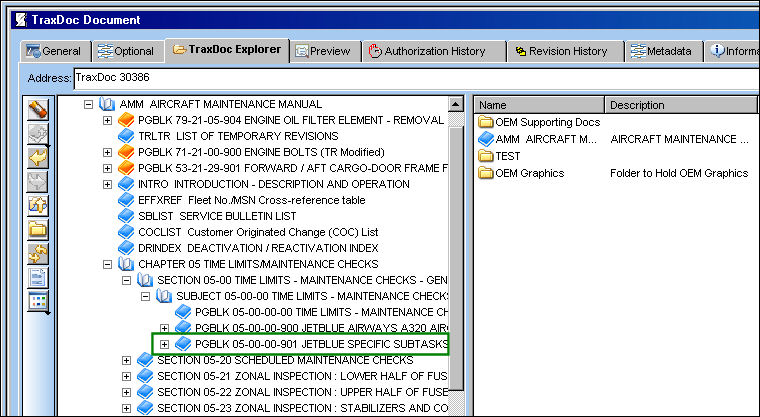The height and width of the screenshot is (417, 760).
Task: Open the Revision History tab
Action: (x=565, y=51)
